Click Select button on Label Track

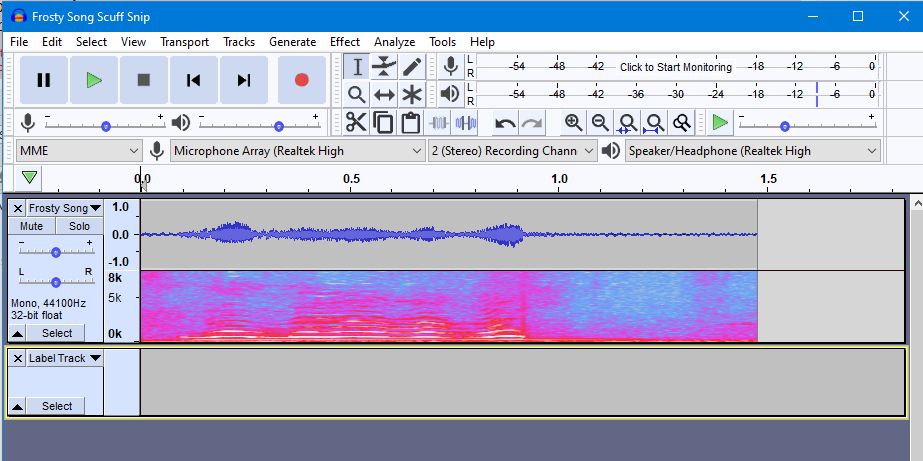point(57,406)
